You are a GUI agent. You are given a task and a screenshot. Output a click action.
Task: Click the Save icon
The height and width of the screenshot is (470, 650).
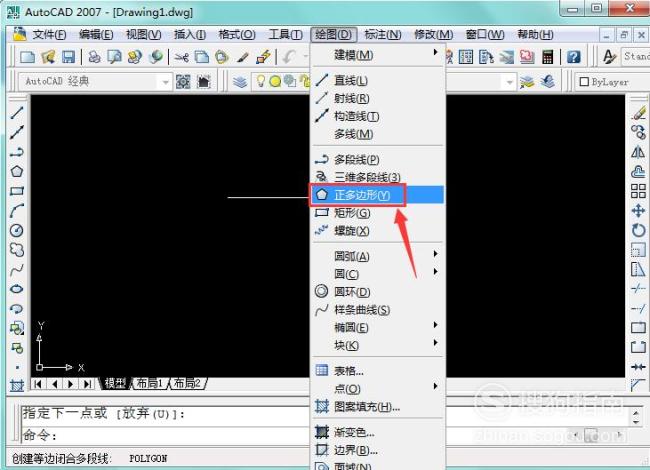68,57
